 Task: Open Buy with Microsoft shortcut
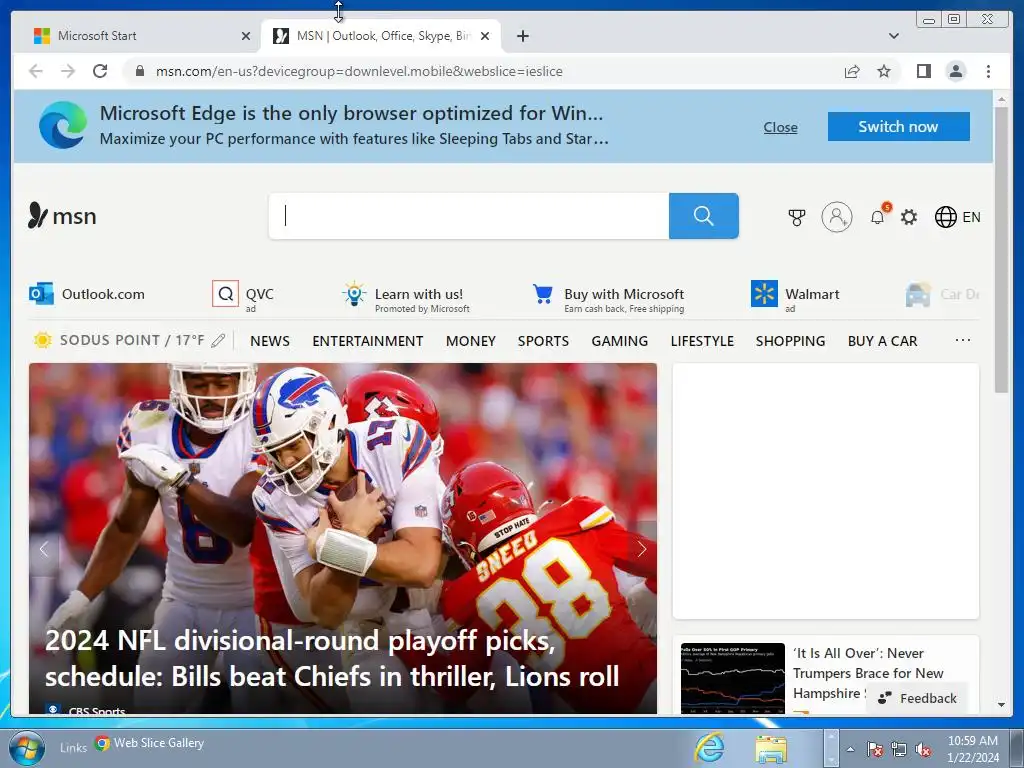coord(609,297)
